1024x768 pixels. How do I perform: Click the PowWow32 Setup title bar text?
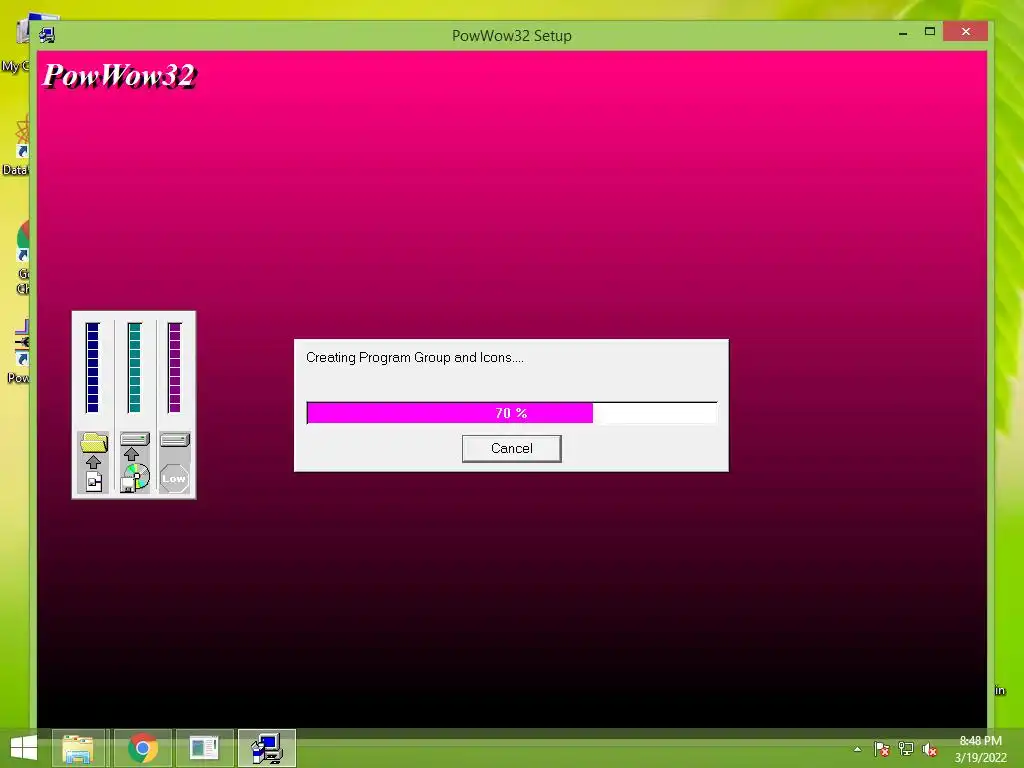coord(511,36)
